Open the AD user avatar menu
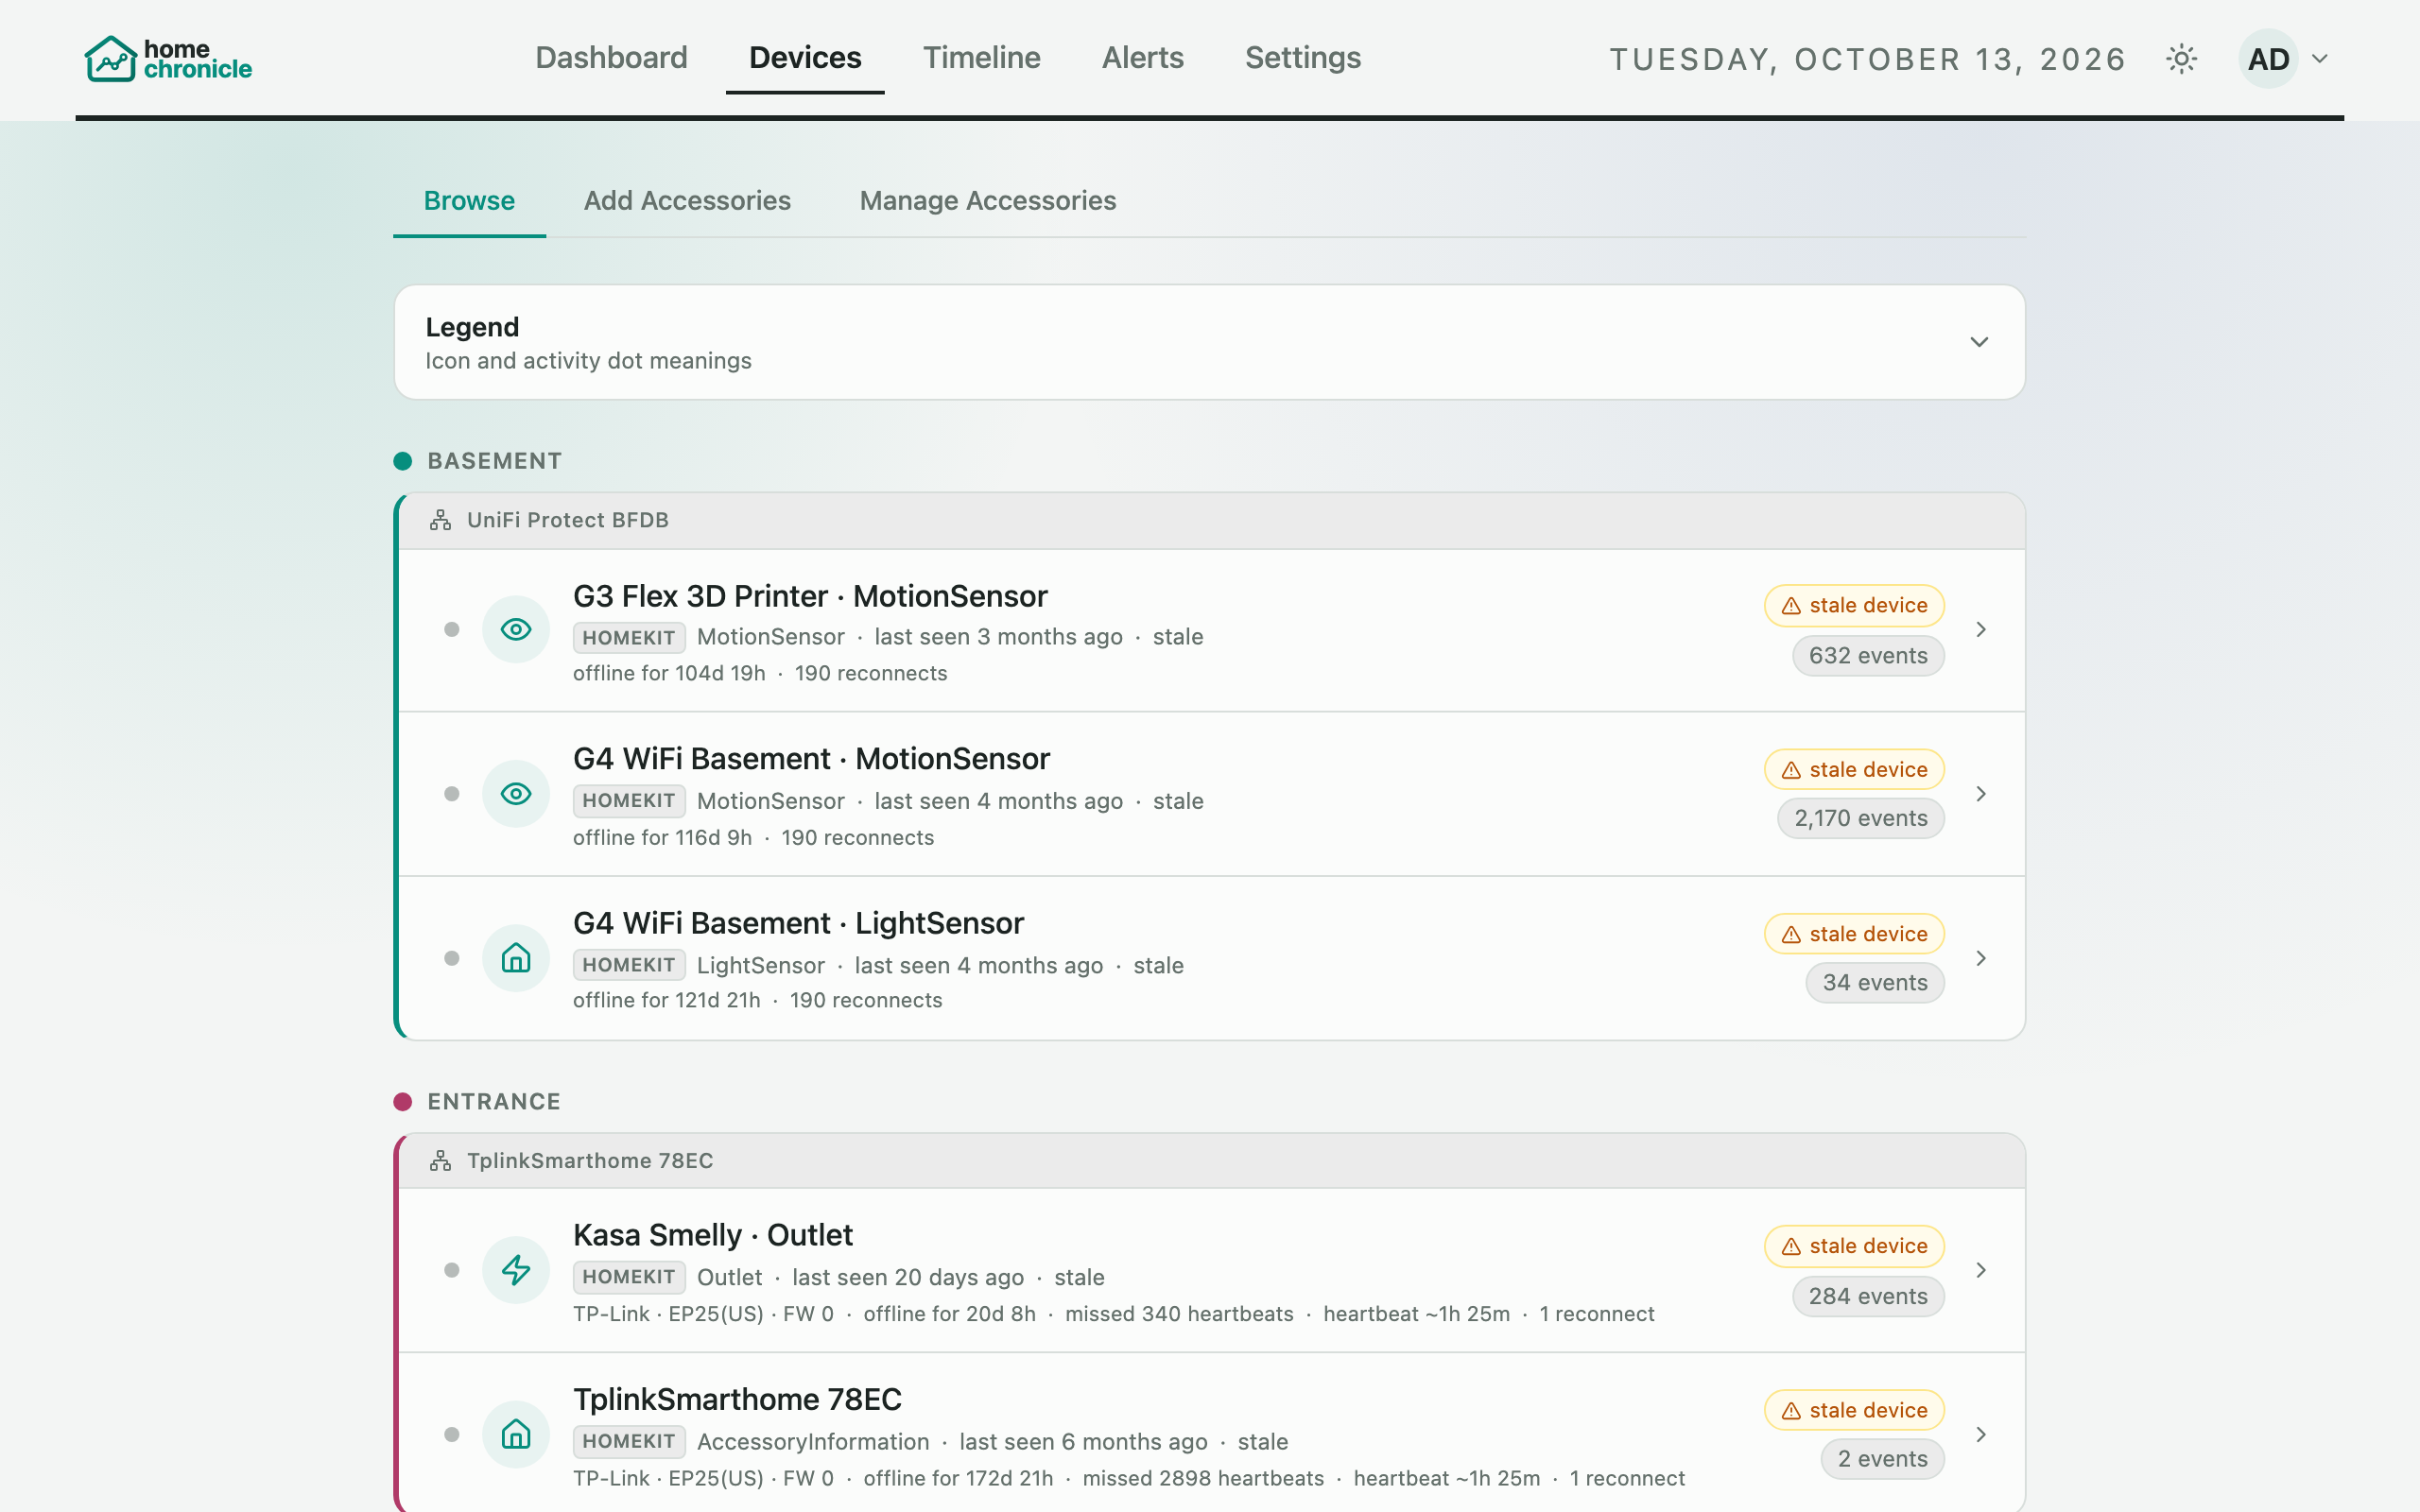Image resolution: width=2420 pixels, height=1512 pixels. (2268, 59)
